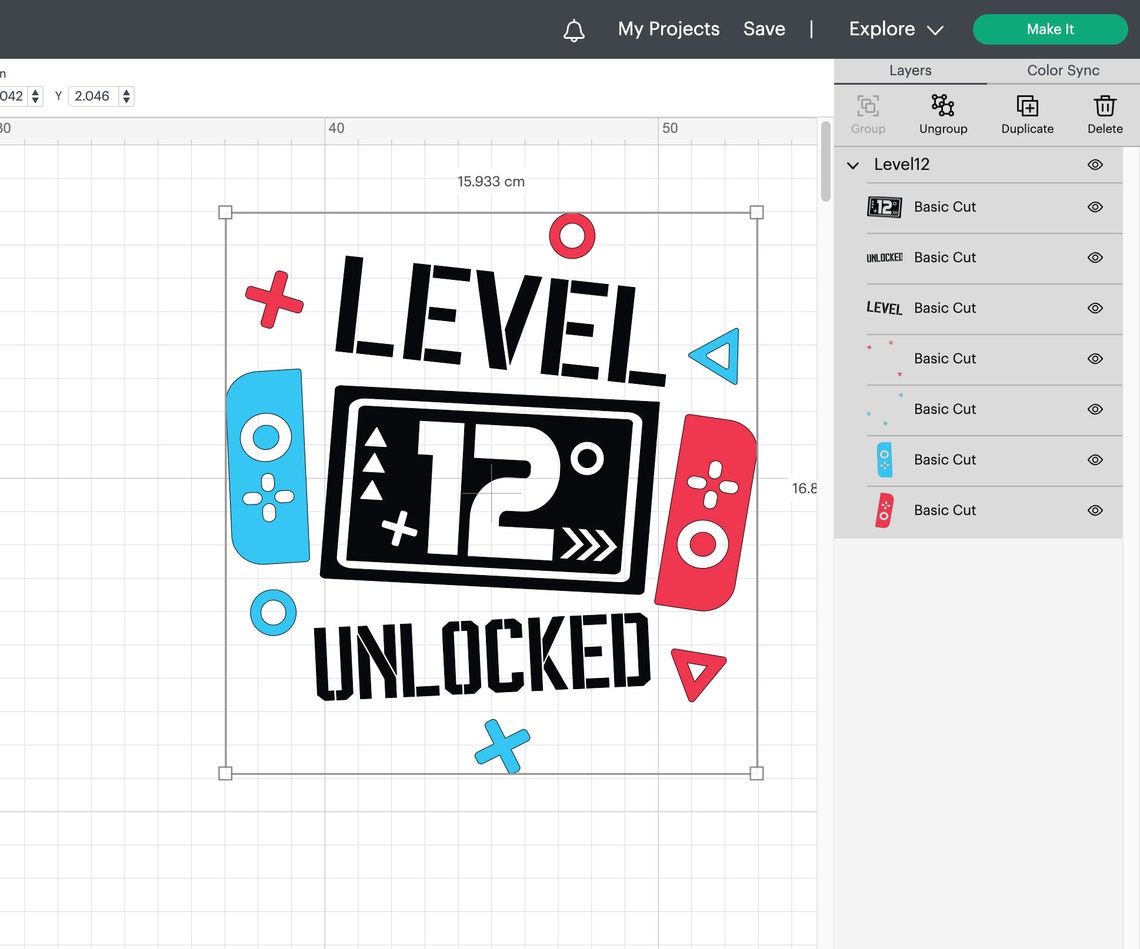Click the red controller layer thumbnail
1140x949 pixels.
[884, 510]
